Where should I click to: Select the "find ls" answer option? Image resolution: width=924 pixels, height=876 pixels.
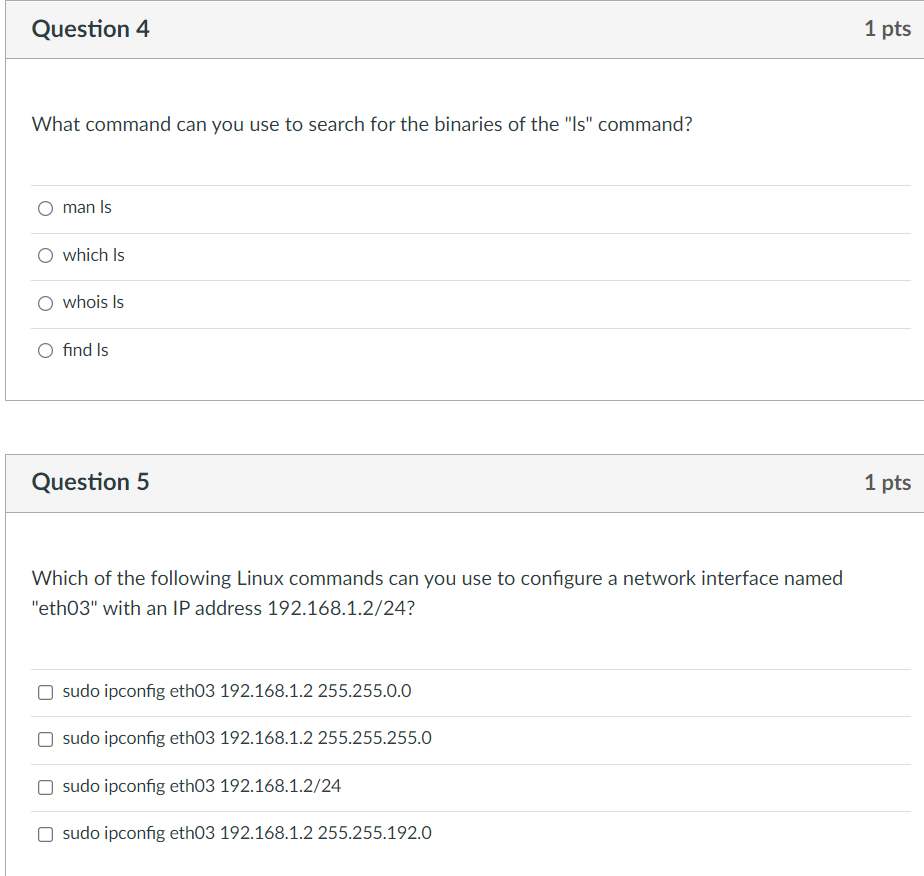pos(45,350)
